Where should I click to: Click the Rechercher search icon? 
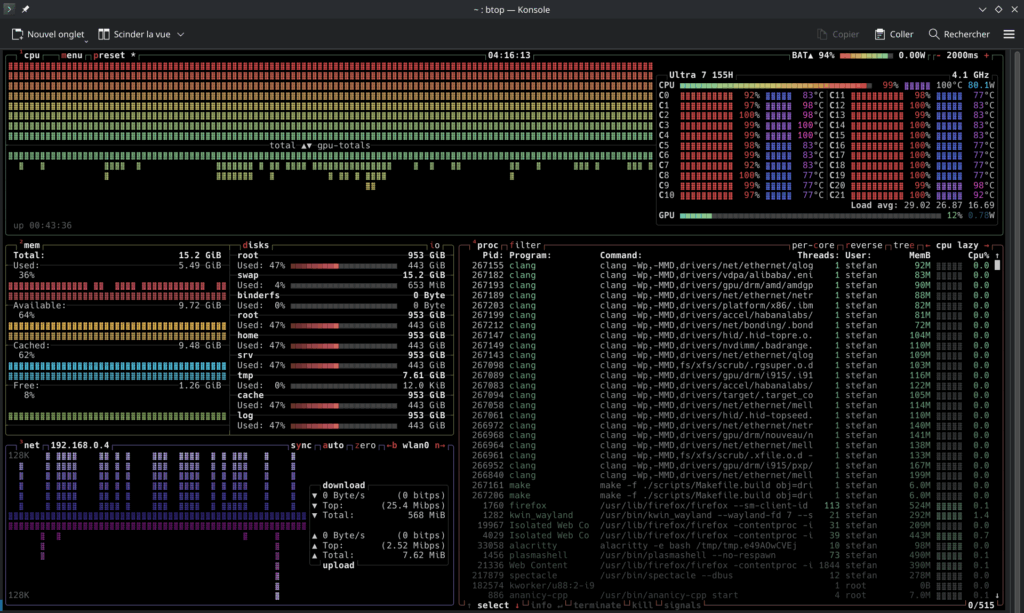click(x=934, y=34)
